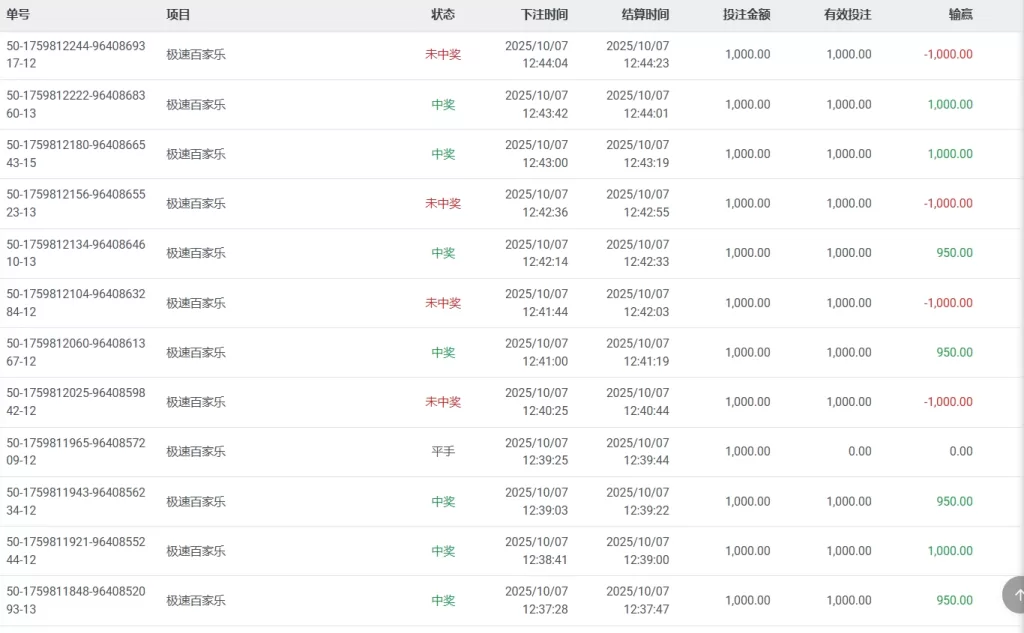Open order 50-1759812180-9640866543-15
1024x633 pixels.
tap(75, 154)
